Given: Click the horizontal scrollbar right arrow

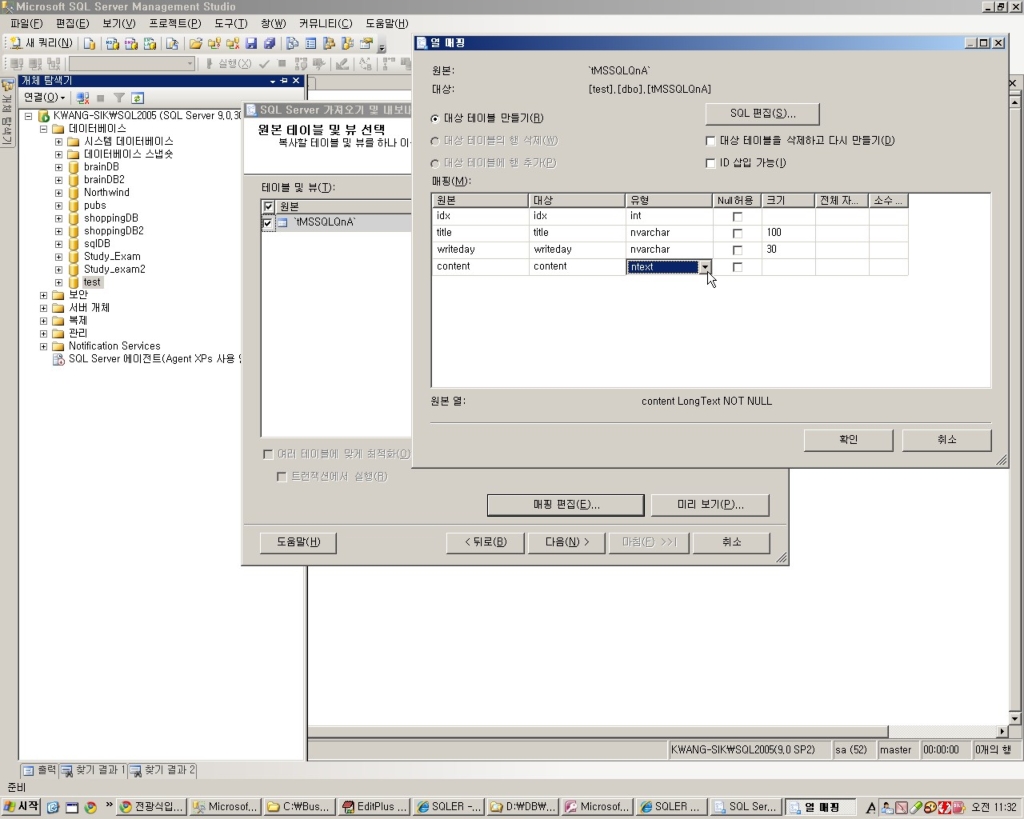Looking at the screenshot, I should pos(1002,731).
